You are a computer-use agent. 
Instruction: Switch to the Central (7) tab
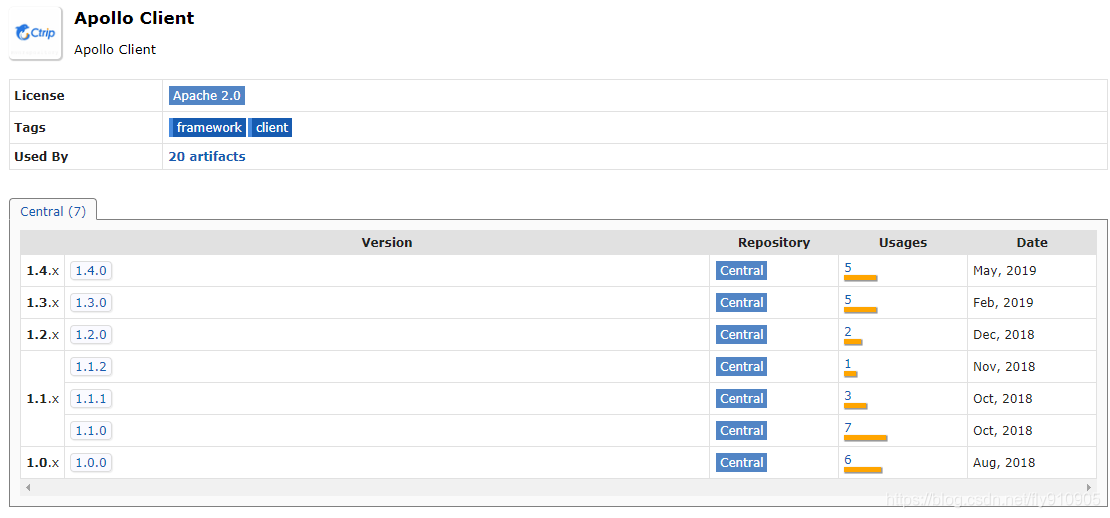(53, 212)
